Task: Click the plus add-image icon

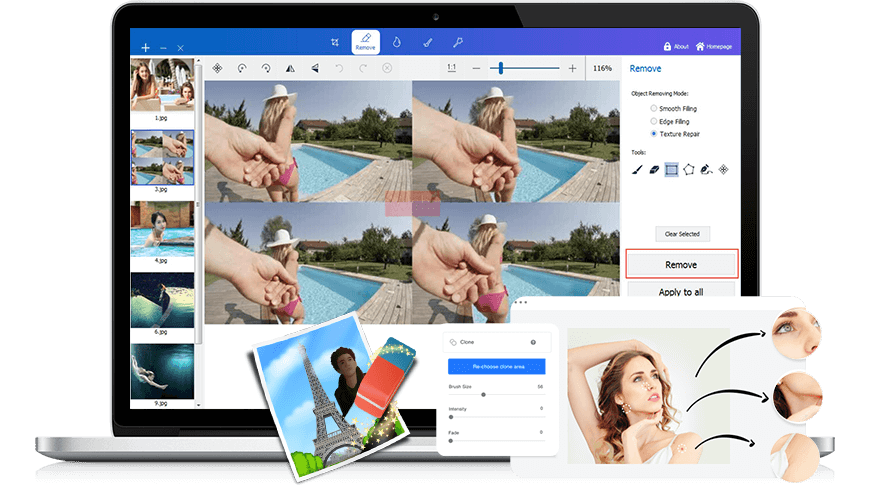Action: 145,48
